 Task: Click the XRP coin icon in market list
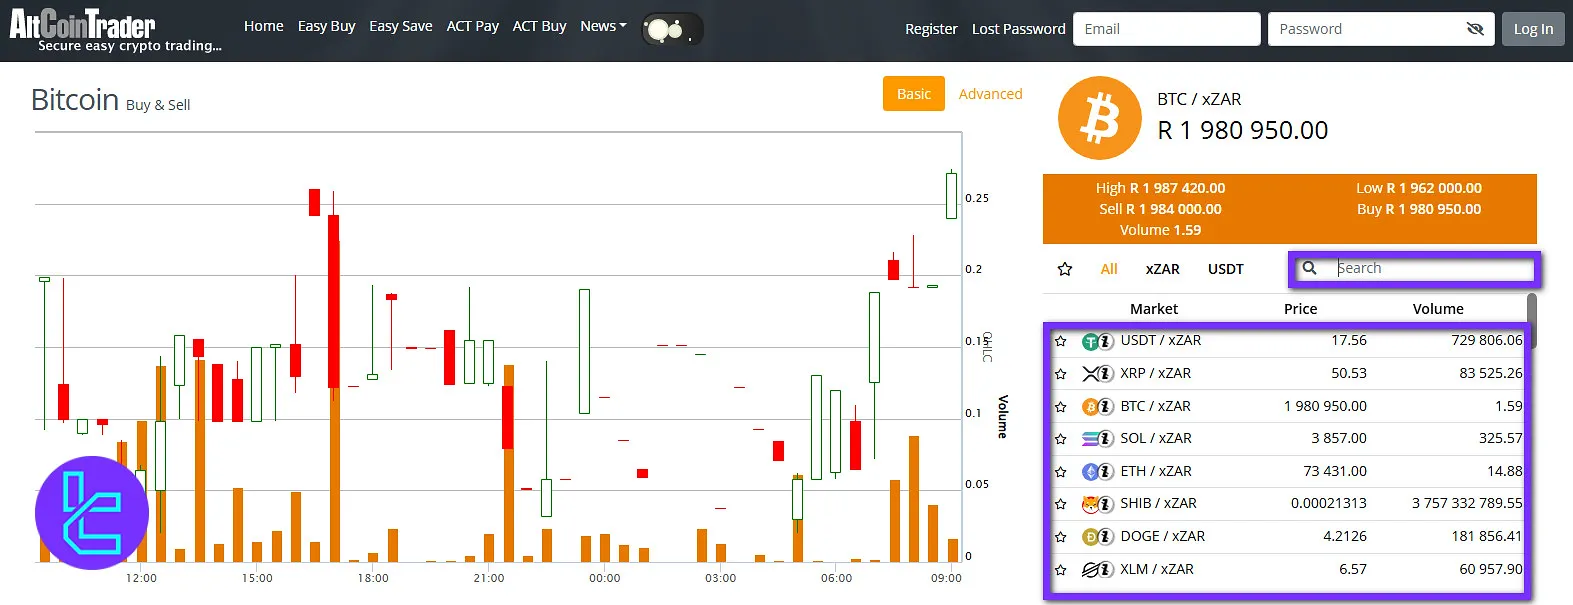[x=1091, y=374]
